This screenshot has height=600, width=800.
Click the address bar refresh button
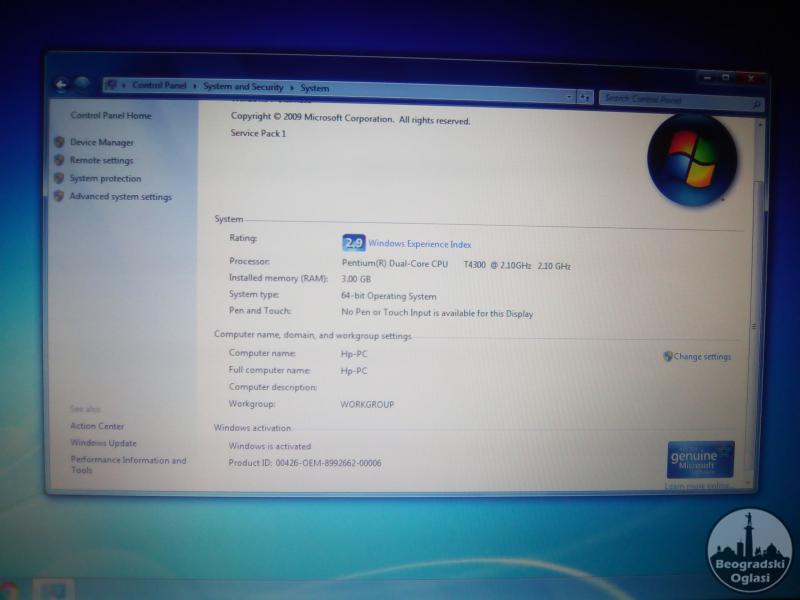click(x=585, y=97)
